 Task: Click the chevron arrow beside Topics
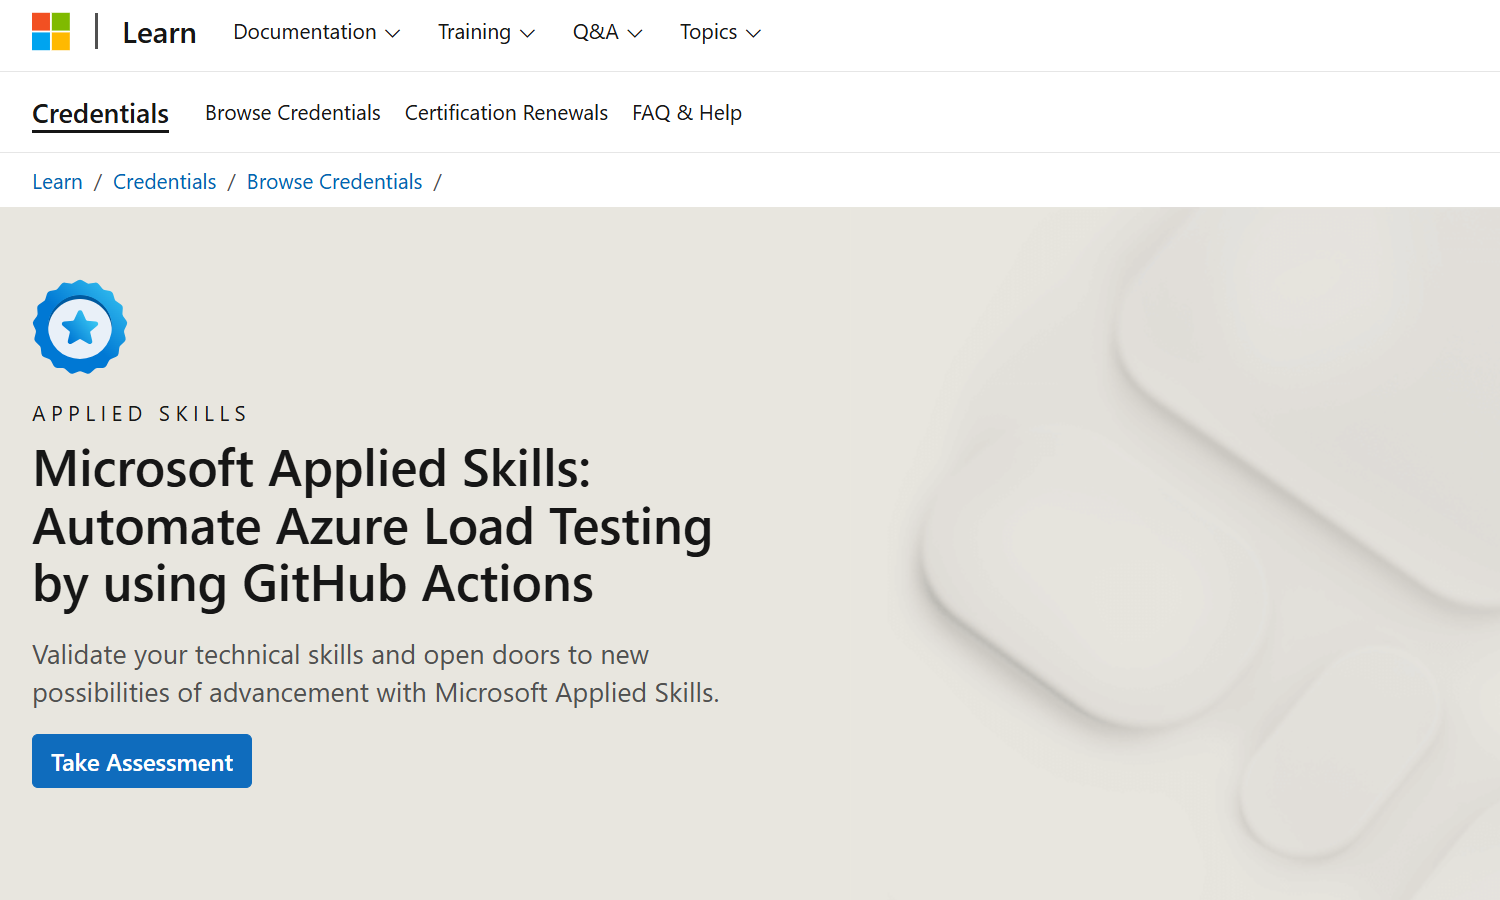[754, 33]
